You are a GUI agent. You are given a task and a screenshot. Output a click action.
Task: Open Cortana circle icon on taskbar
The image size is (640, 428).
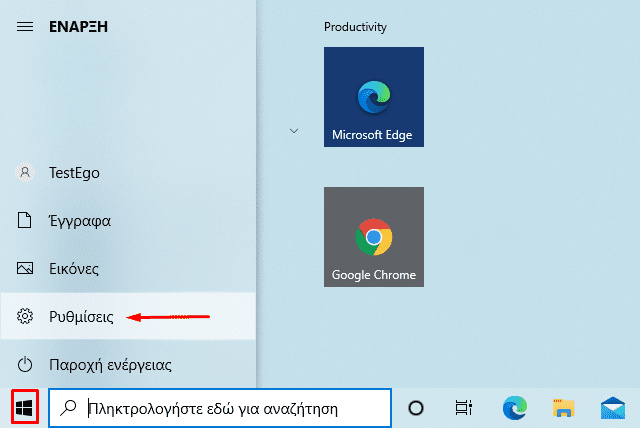coord(416,408)
